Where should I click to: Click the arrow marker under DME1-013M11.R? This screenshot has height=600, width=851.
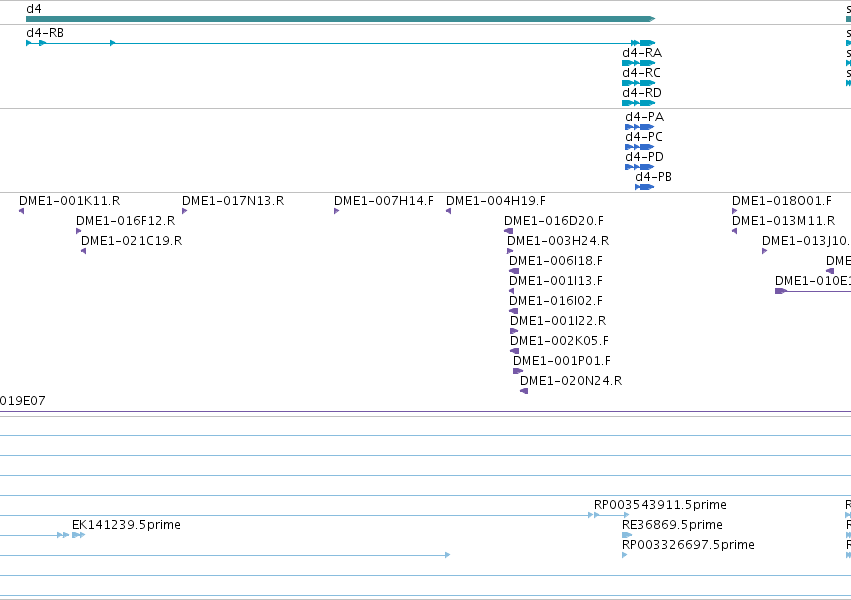coord(735,231)
